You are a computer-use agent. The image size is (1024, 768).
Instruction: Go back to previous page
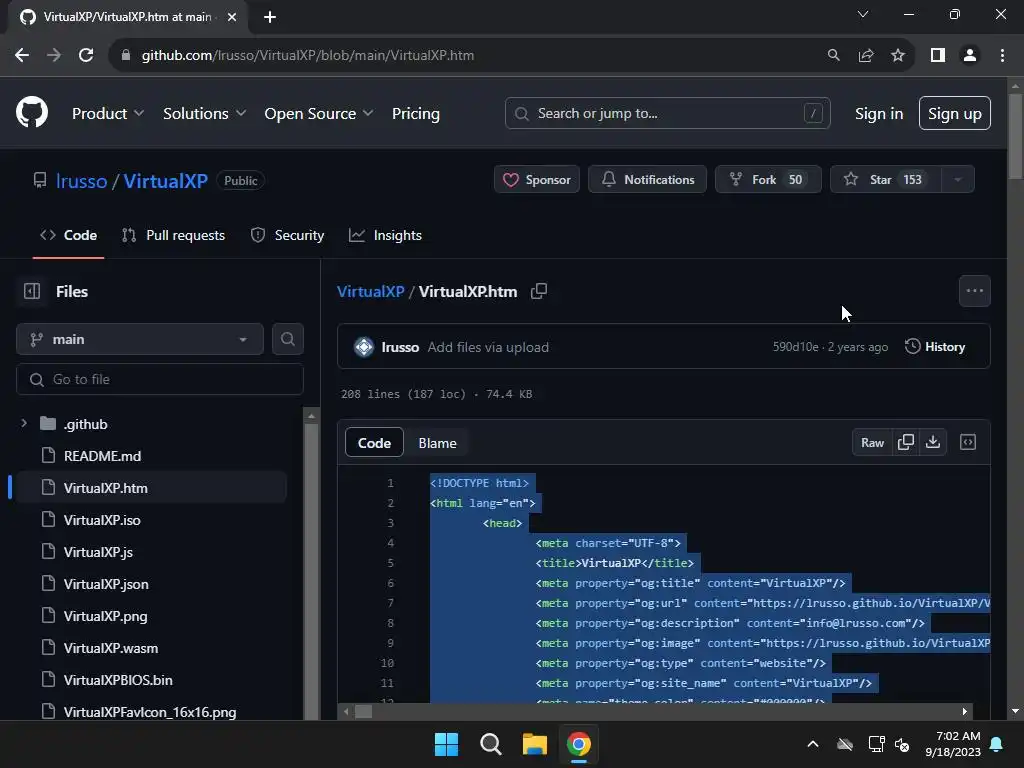(x=22, y=56)
